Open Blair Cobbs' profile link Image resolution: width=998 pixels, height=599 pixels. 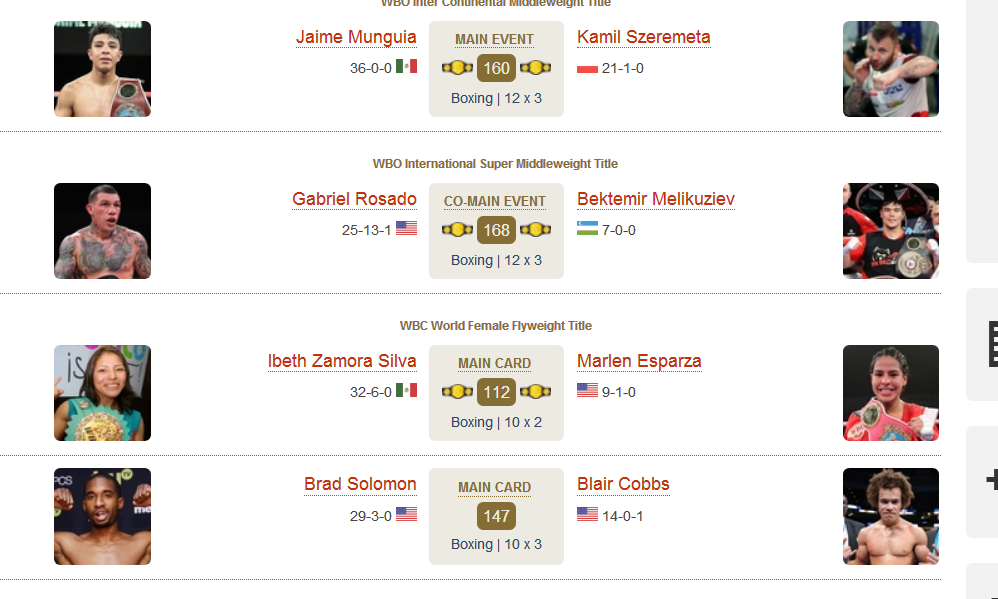click(623, 484)
